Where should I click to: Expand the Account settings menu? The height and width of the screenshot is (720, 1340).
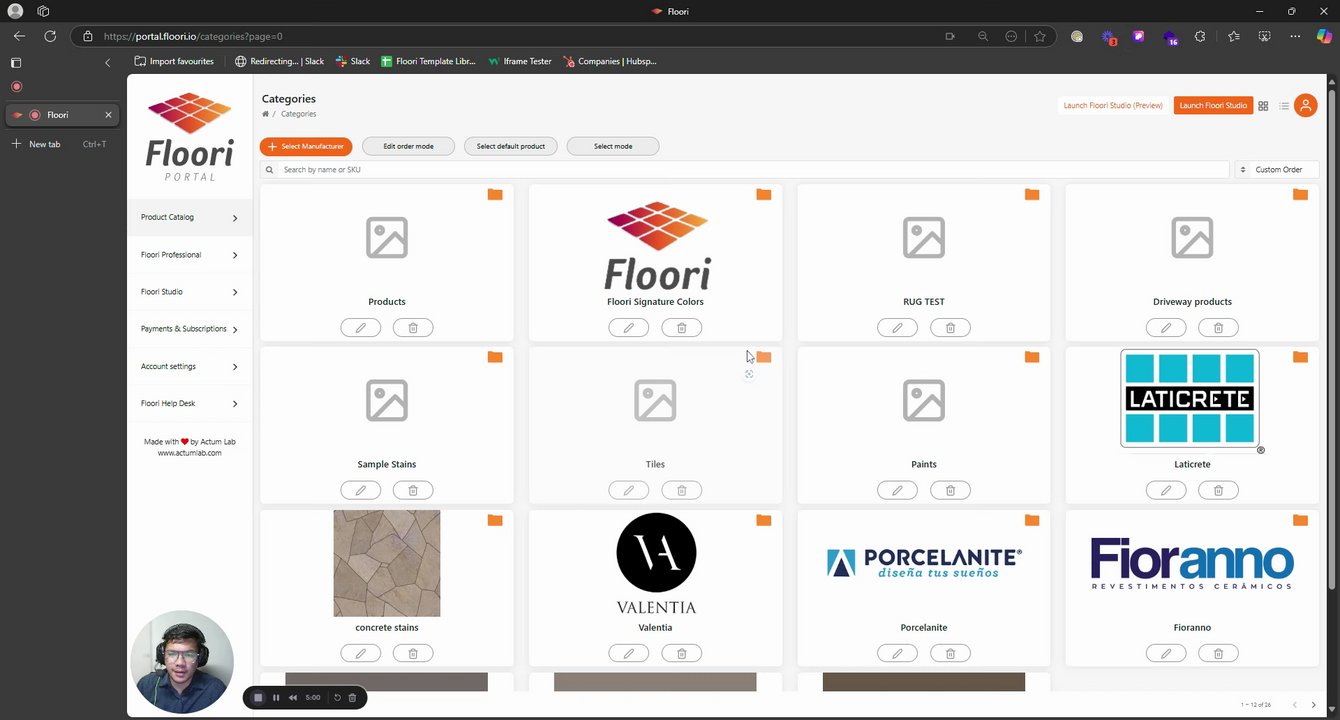[x=189, y=367]
